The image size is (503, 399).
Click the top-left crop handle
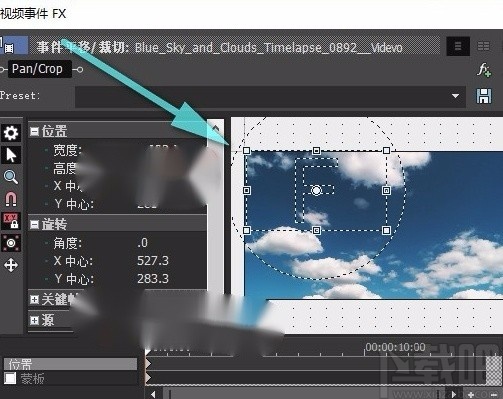click(x=246, y=151)
